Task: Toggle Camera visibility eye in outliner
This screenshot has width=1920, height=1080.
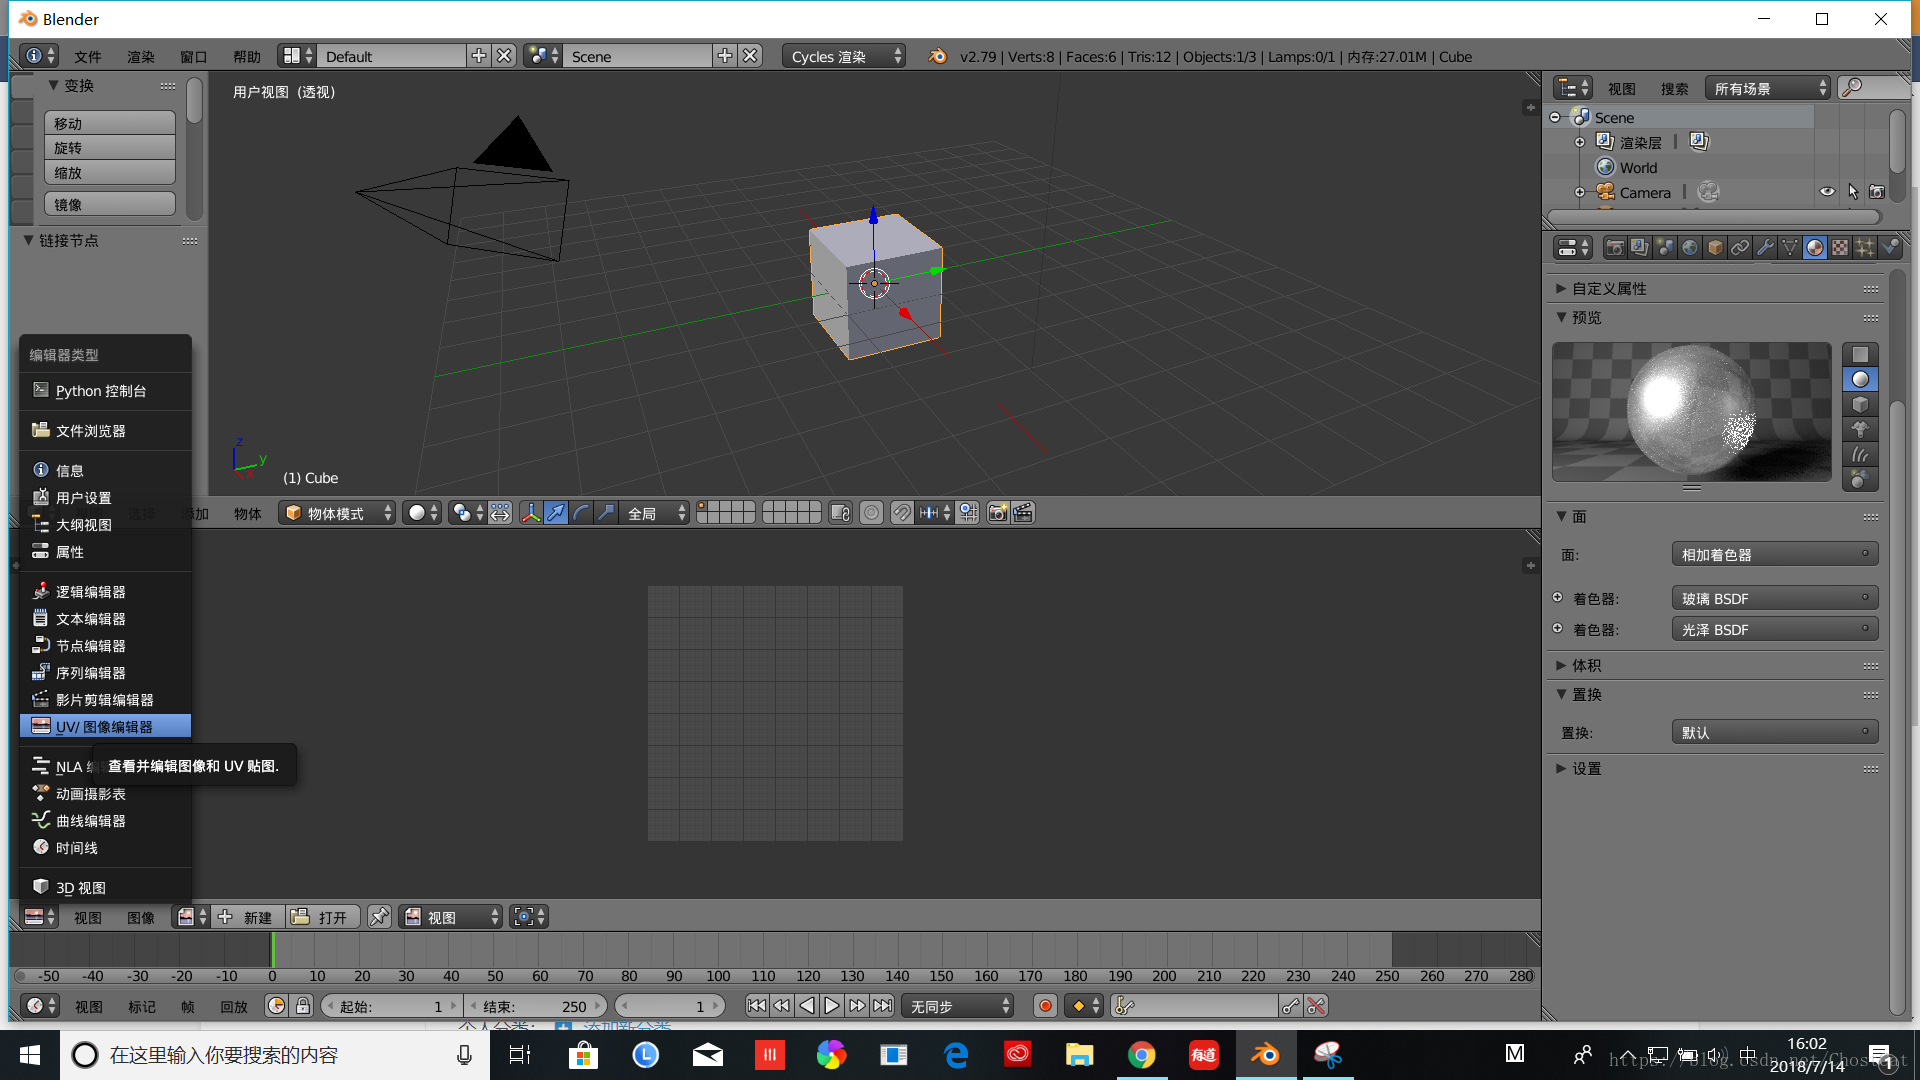Action: click(1827, 192)
